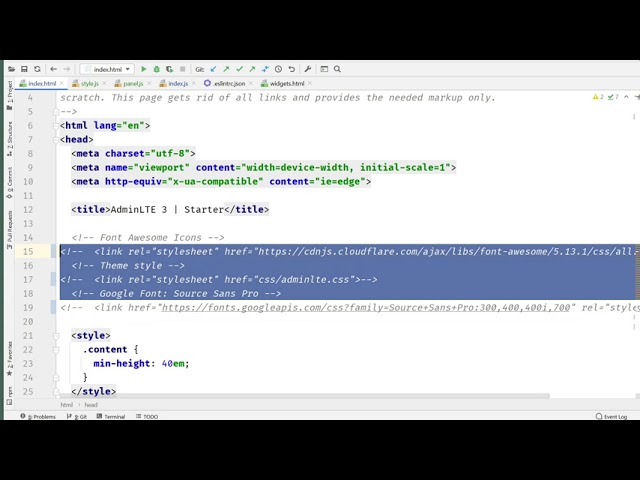Click line number 12 in the gutter
The width and height of the screenshot is (640, 480).
28,210
